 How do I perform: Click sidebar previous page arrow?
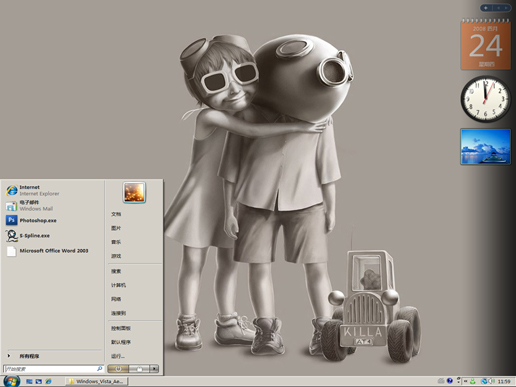(498, 7)
